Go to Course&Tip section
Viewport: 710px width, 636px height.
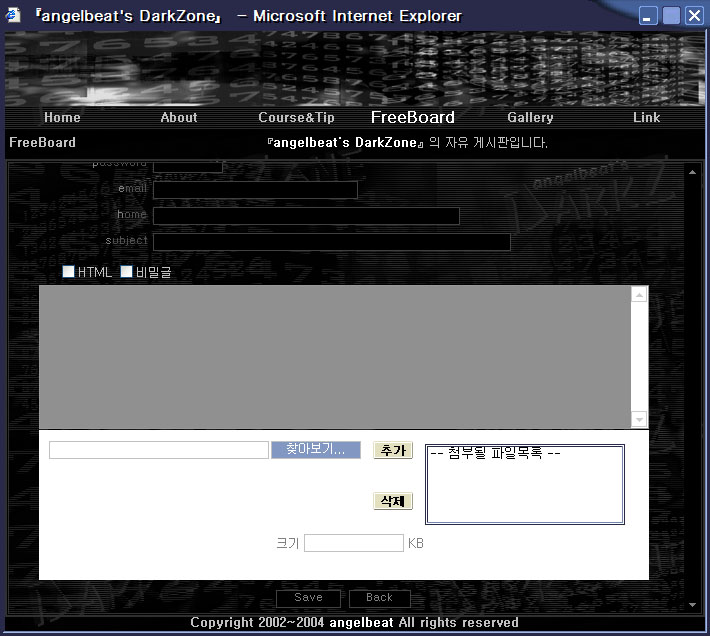click(x=296, y=117)
